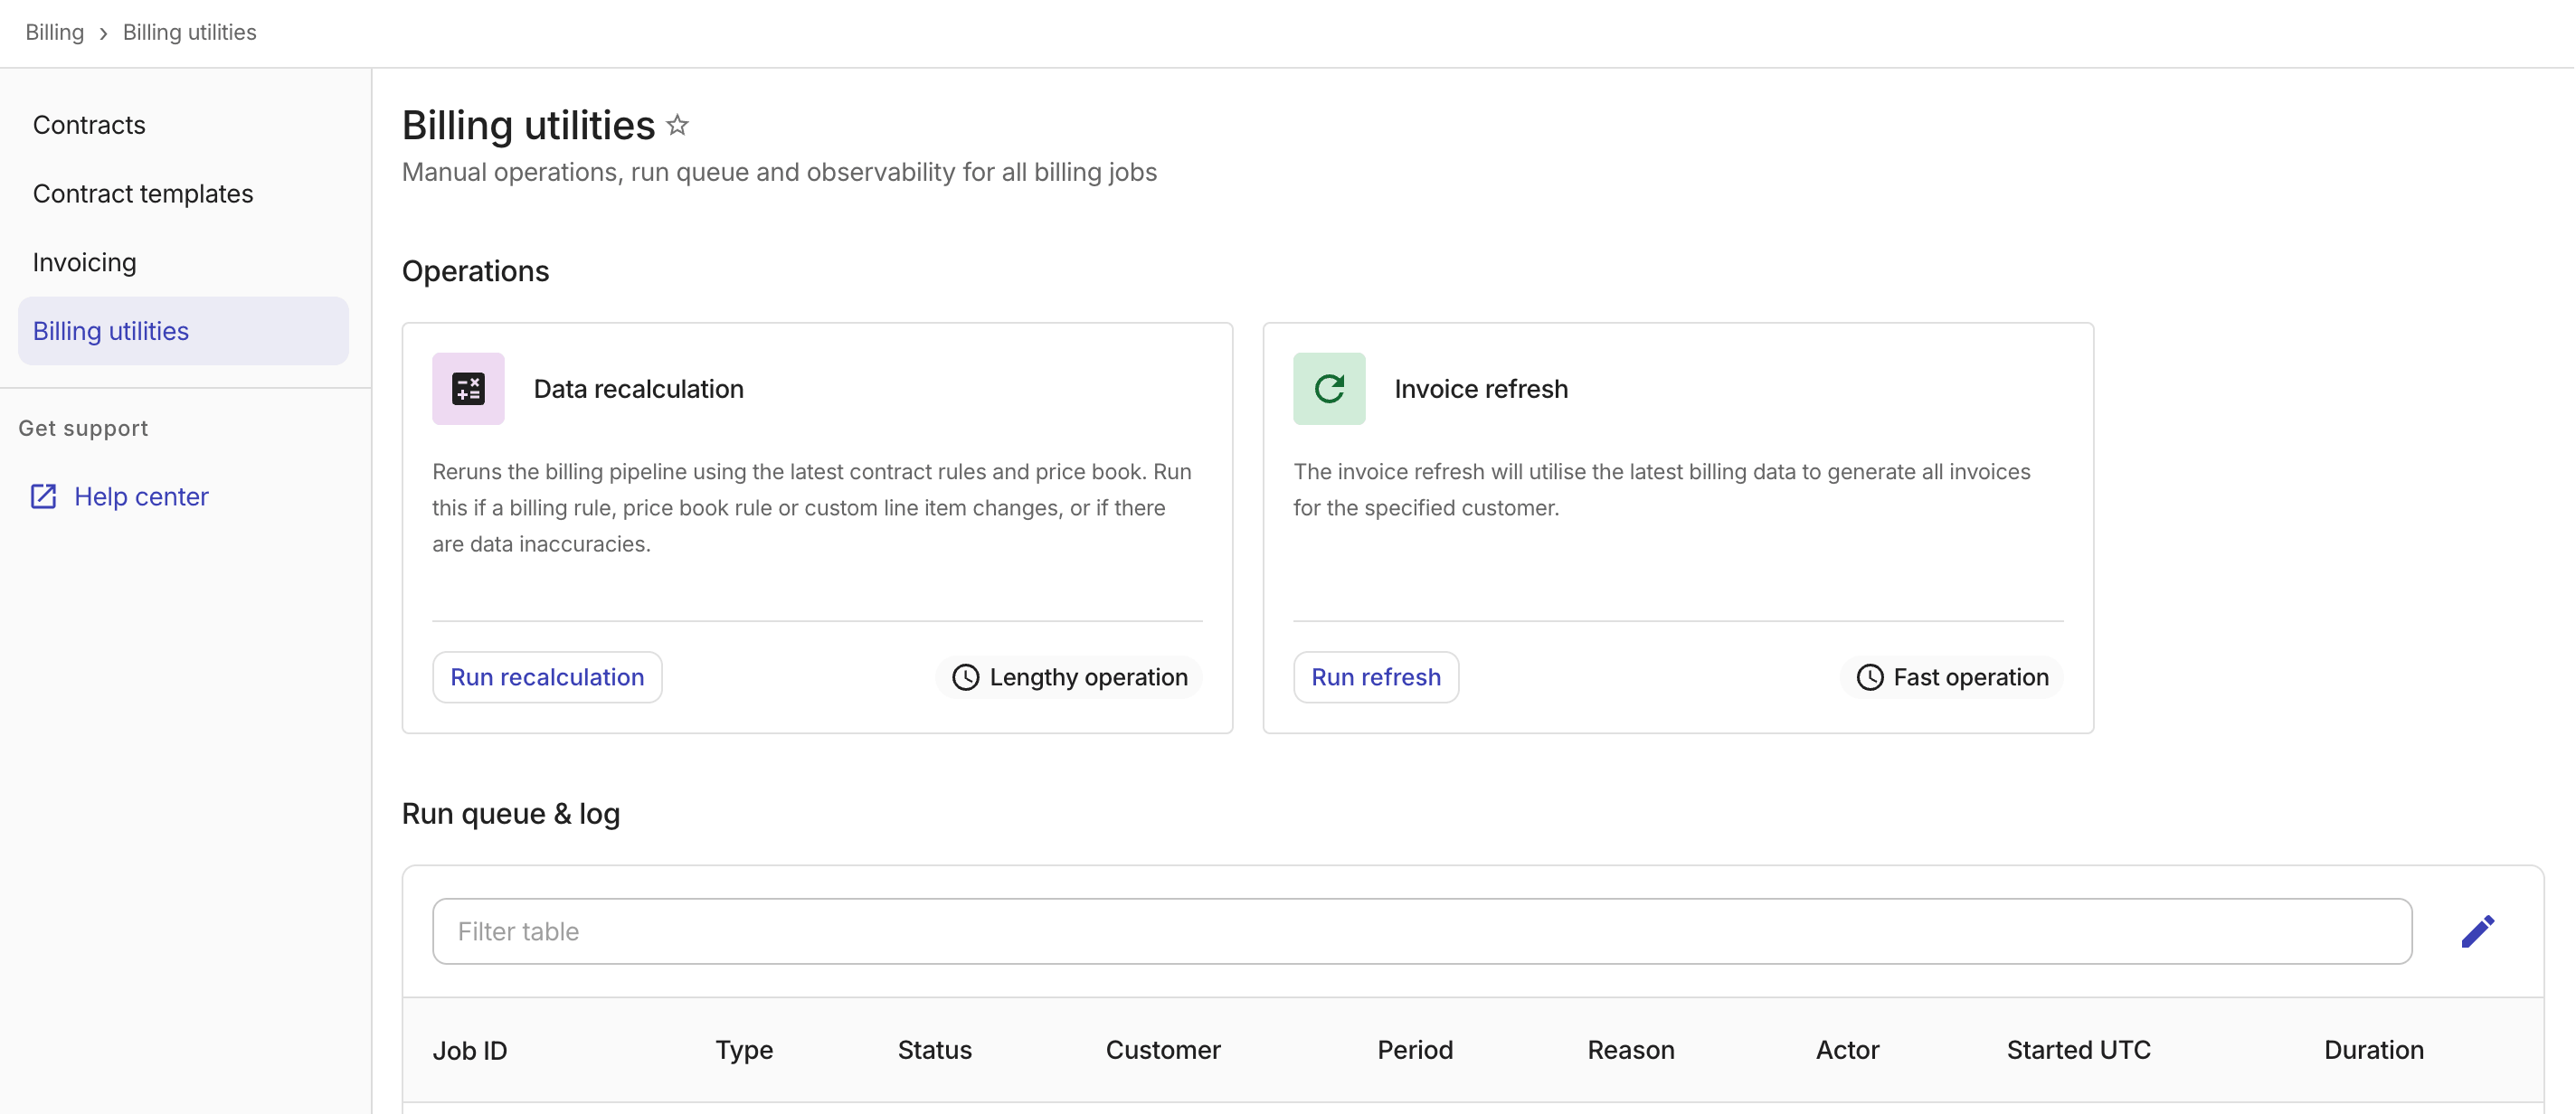This screenshot has width=2576, height=1114.
Task: Click the Billing breadcrumb link
Action: pyautogui.click(x=54, y=32)
